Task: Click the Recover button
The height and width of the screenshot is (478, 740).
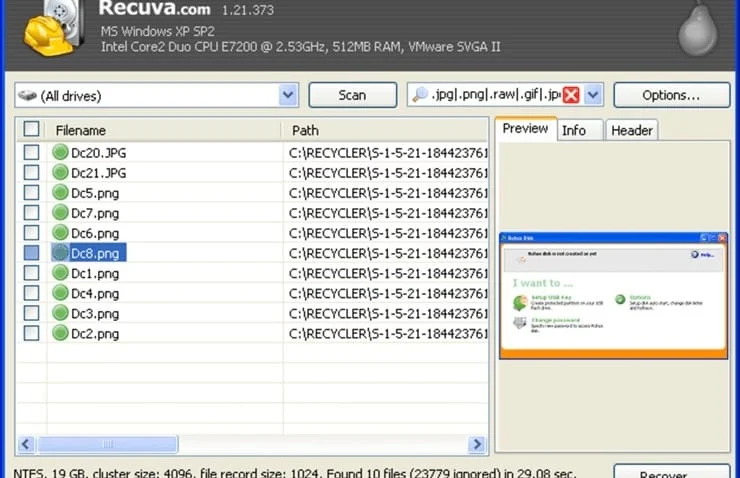Action: tap(672, 472)
